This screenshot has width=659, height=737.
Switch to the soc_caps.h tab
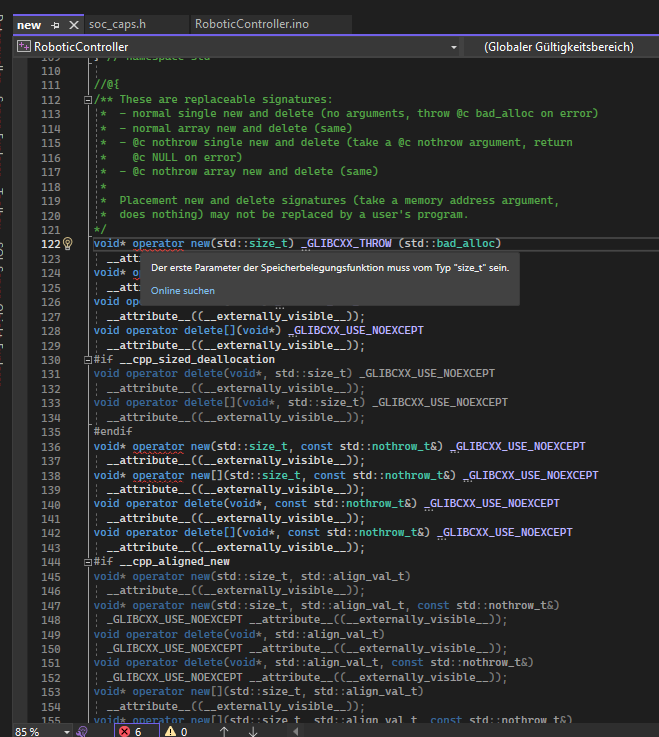116,24
